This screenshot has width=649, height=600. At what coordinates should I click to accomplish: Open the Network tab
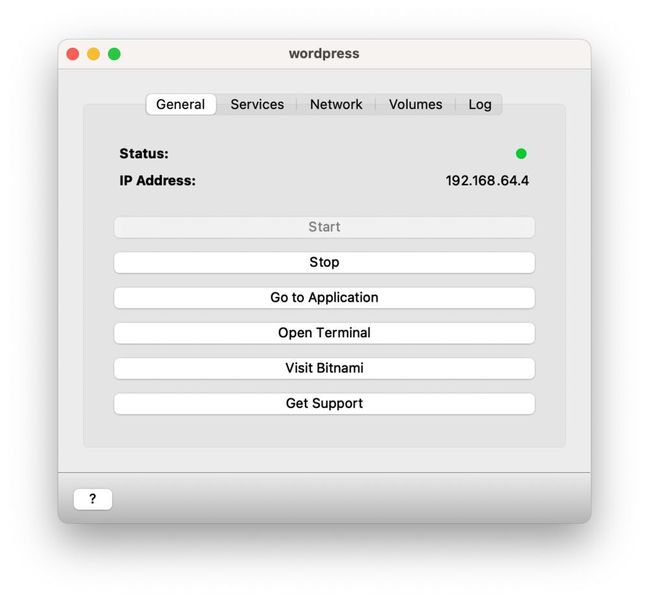tap(336, 104)
